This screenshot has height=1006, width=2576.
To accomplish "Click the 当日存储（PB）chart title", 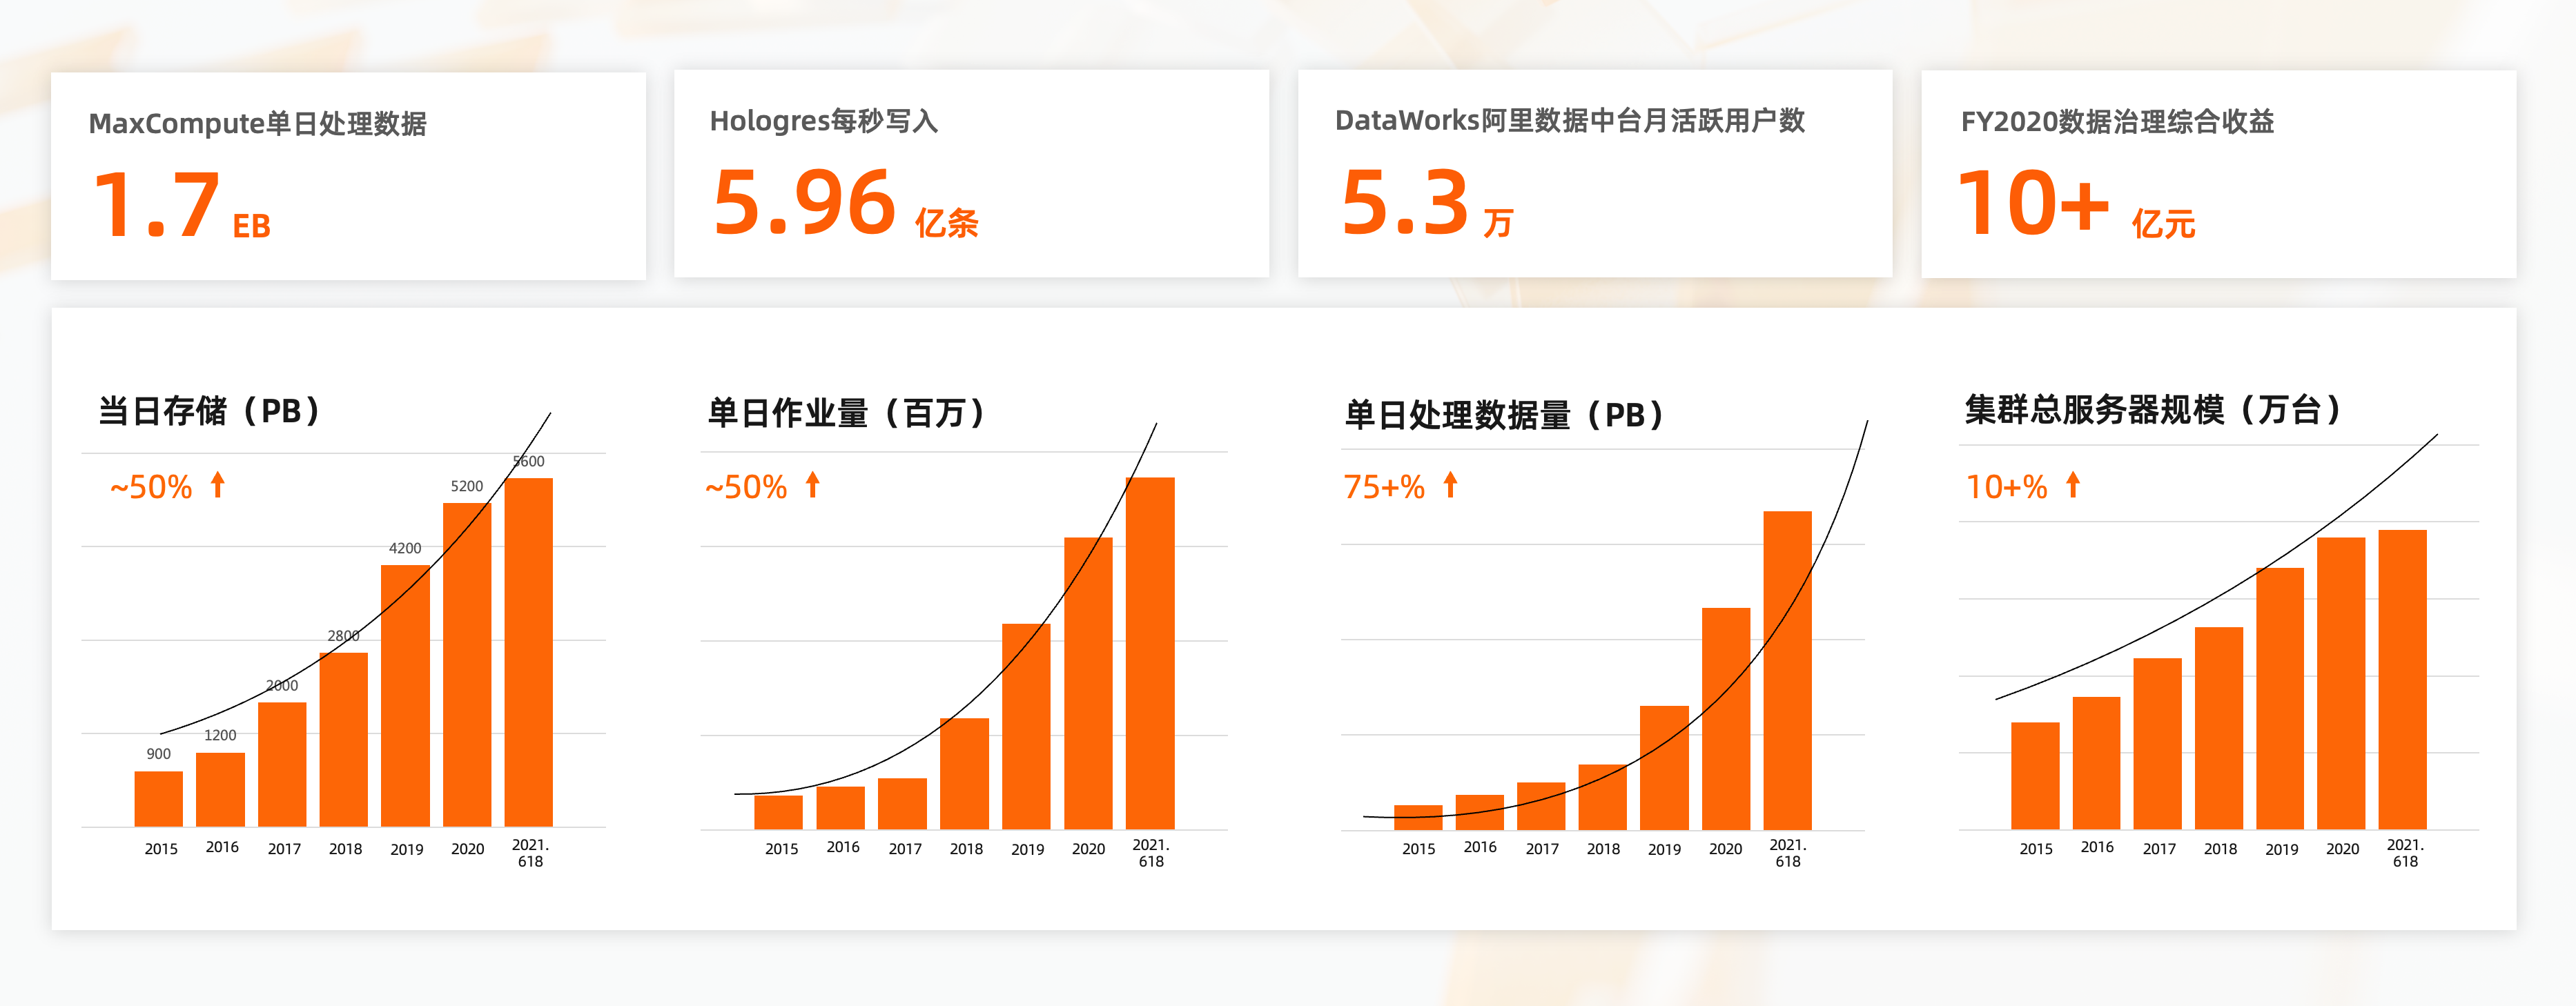I will pos(210,411).
